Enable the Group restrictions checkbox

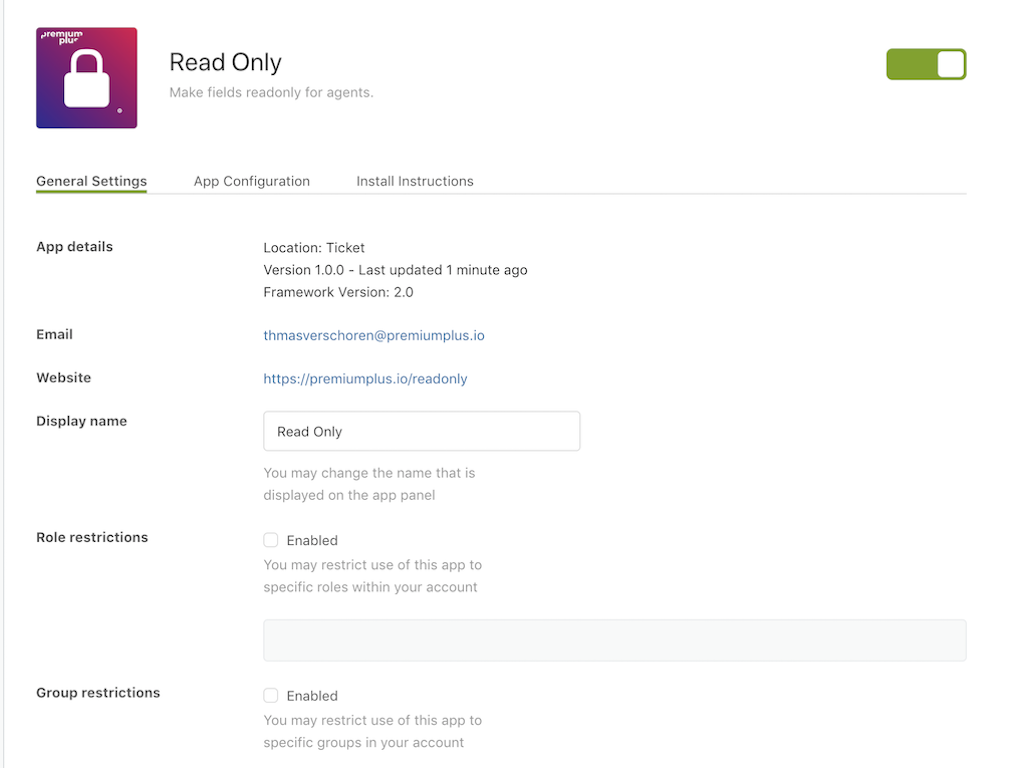[271, 696]
